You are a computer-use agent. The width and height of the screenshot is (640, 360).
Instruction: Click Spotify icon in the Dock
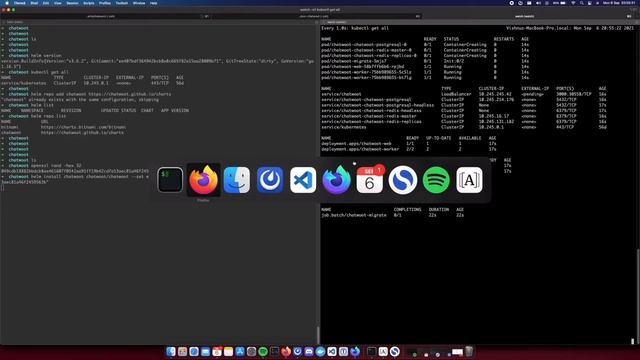[263, 351]
